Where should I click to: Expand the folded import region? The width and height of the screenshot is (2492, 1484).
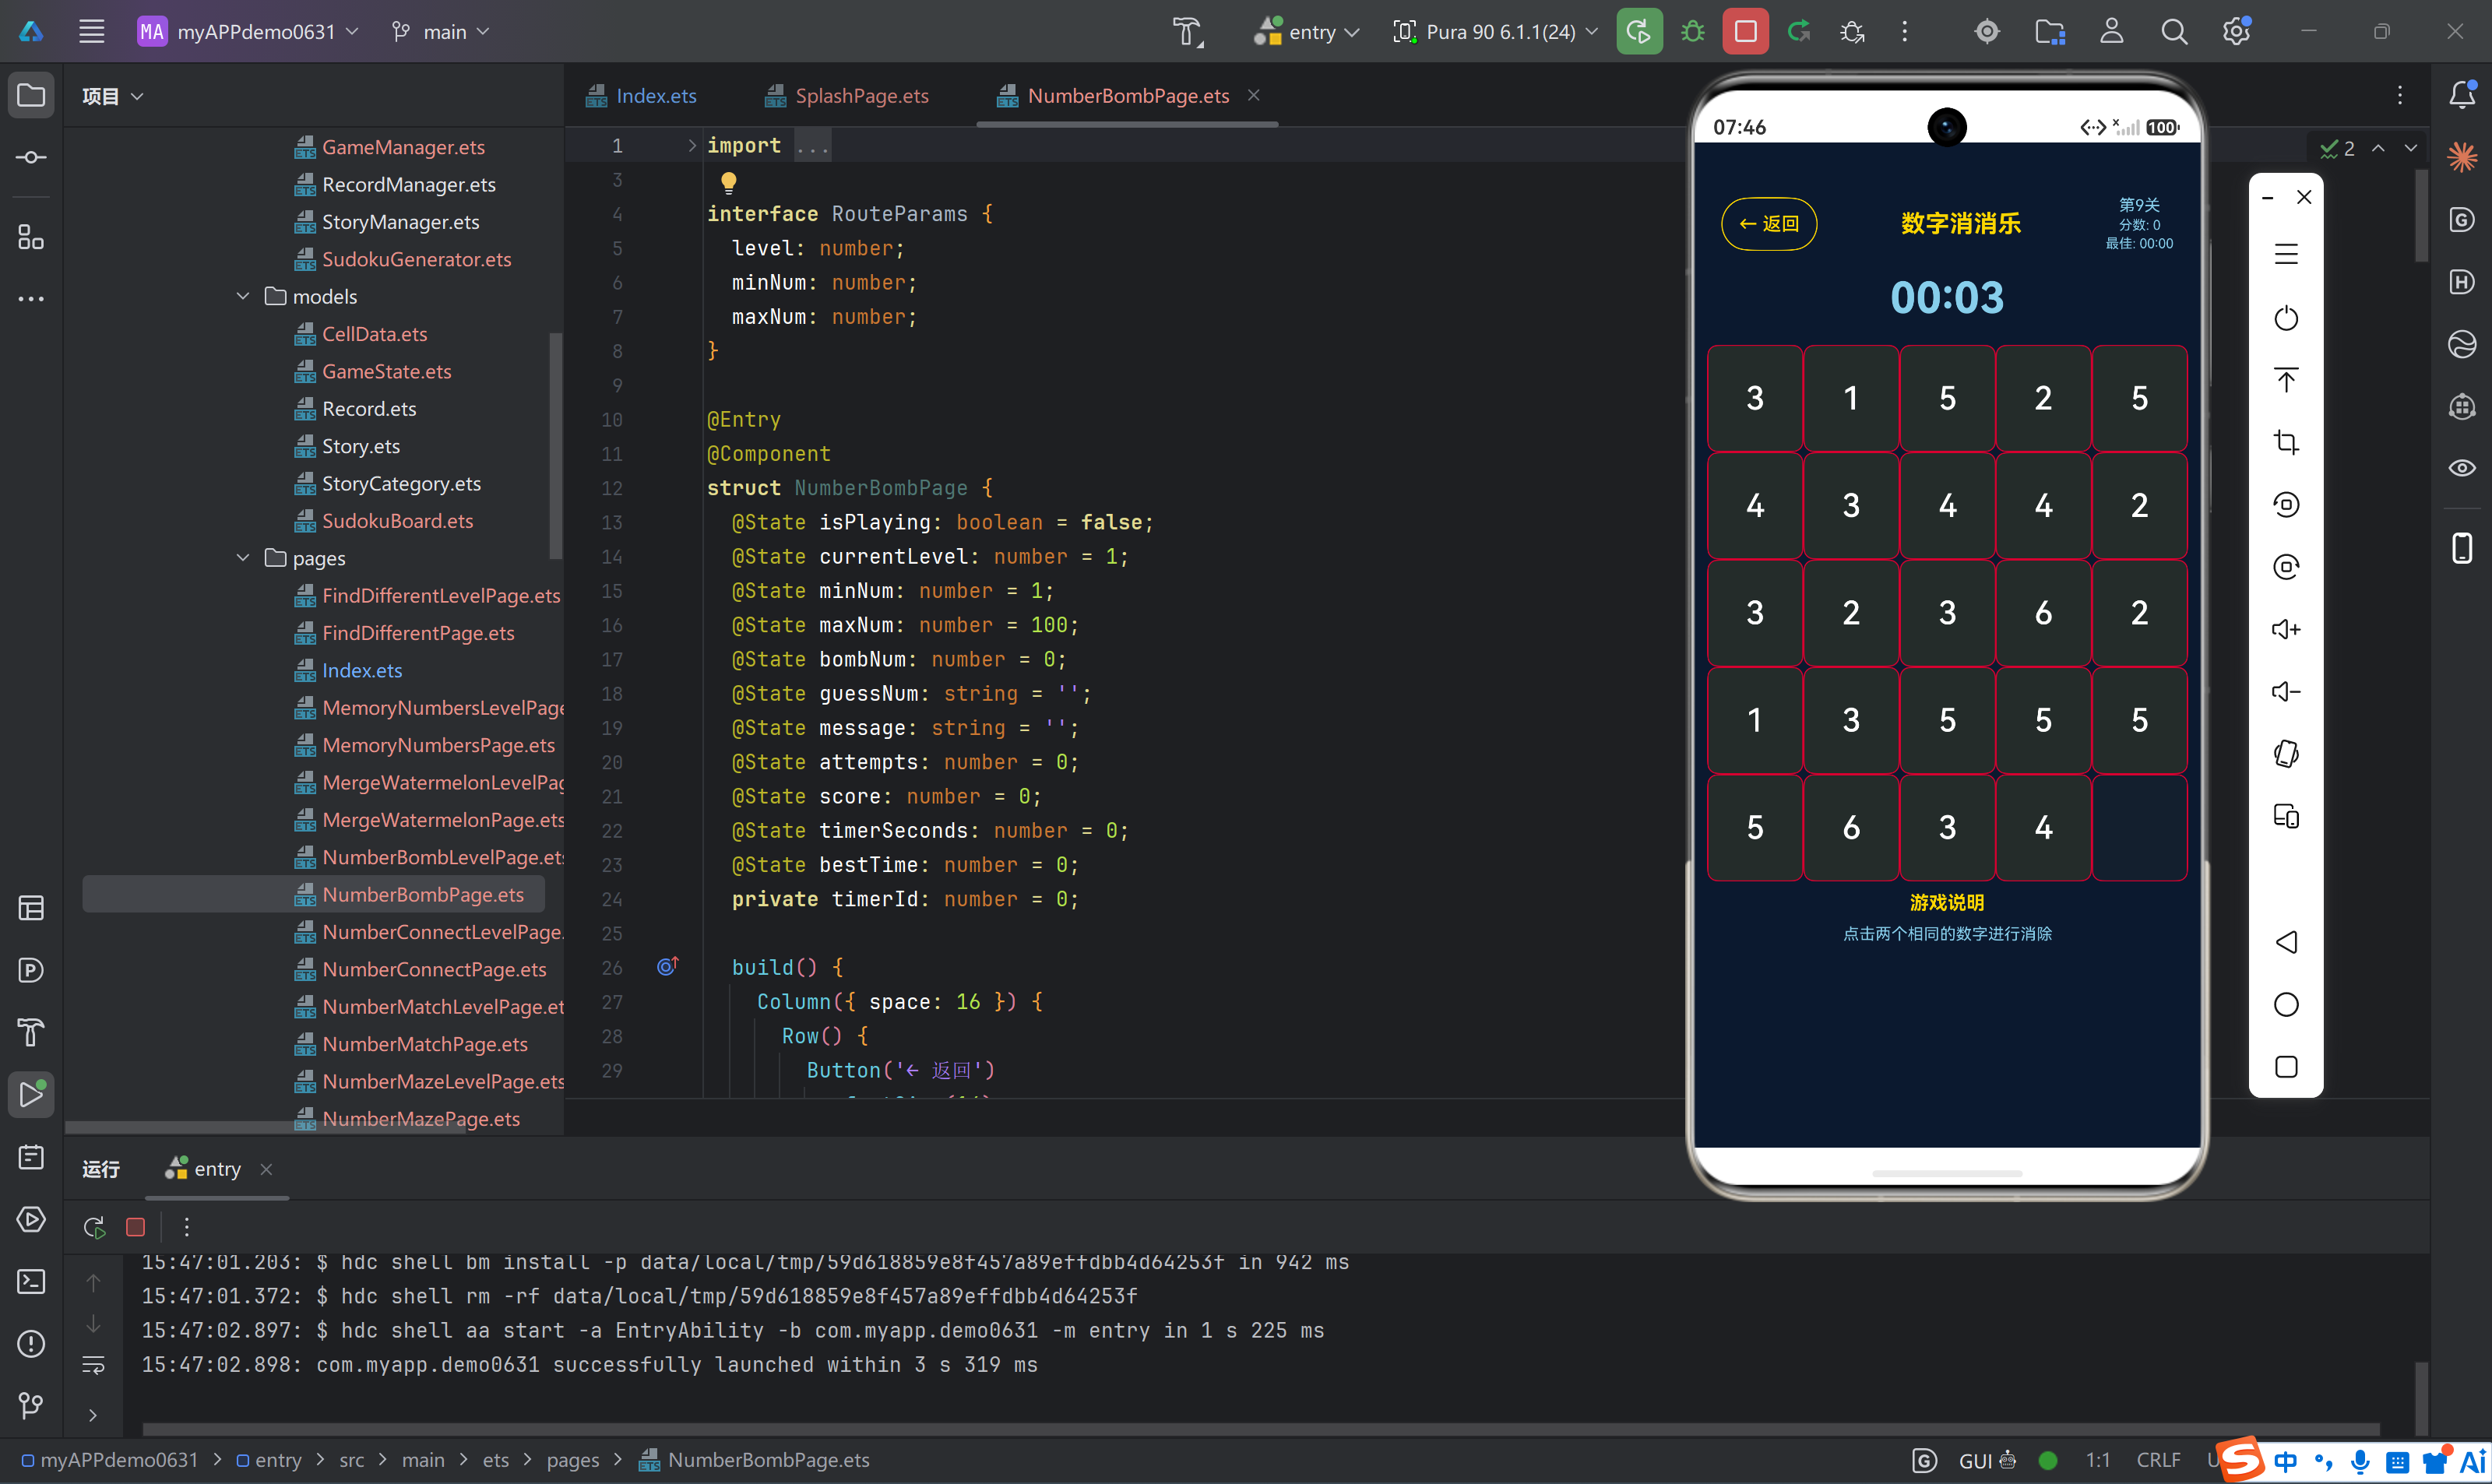(x=691, y=146)
